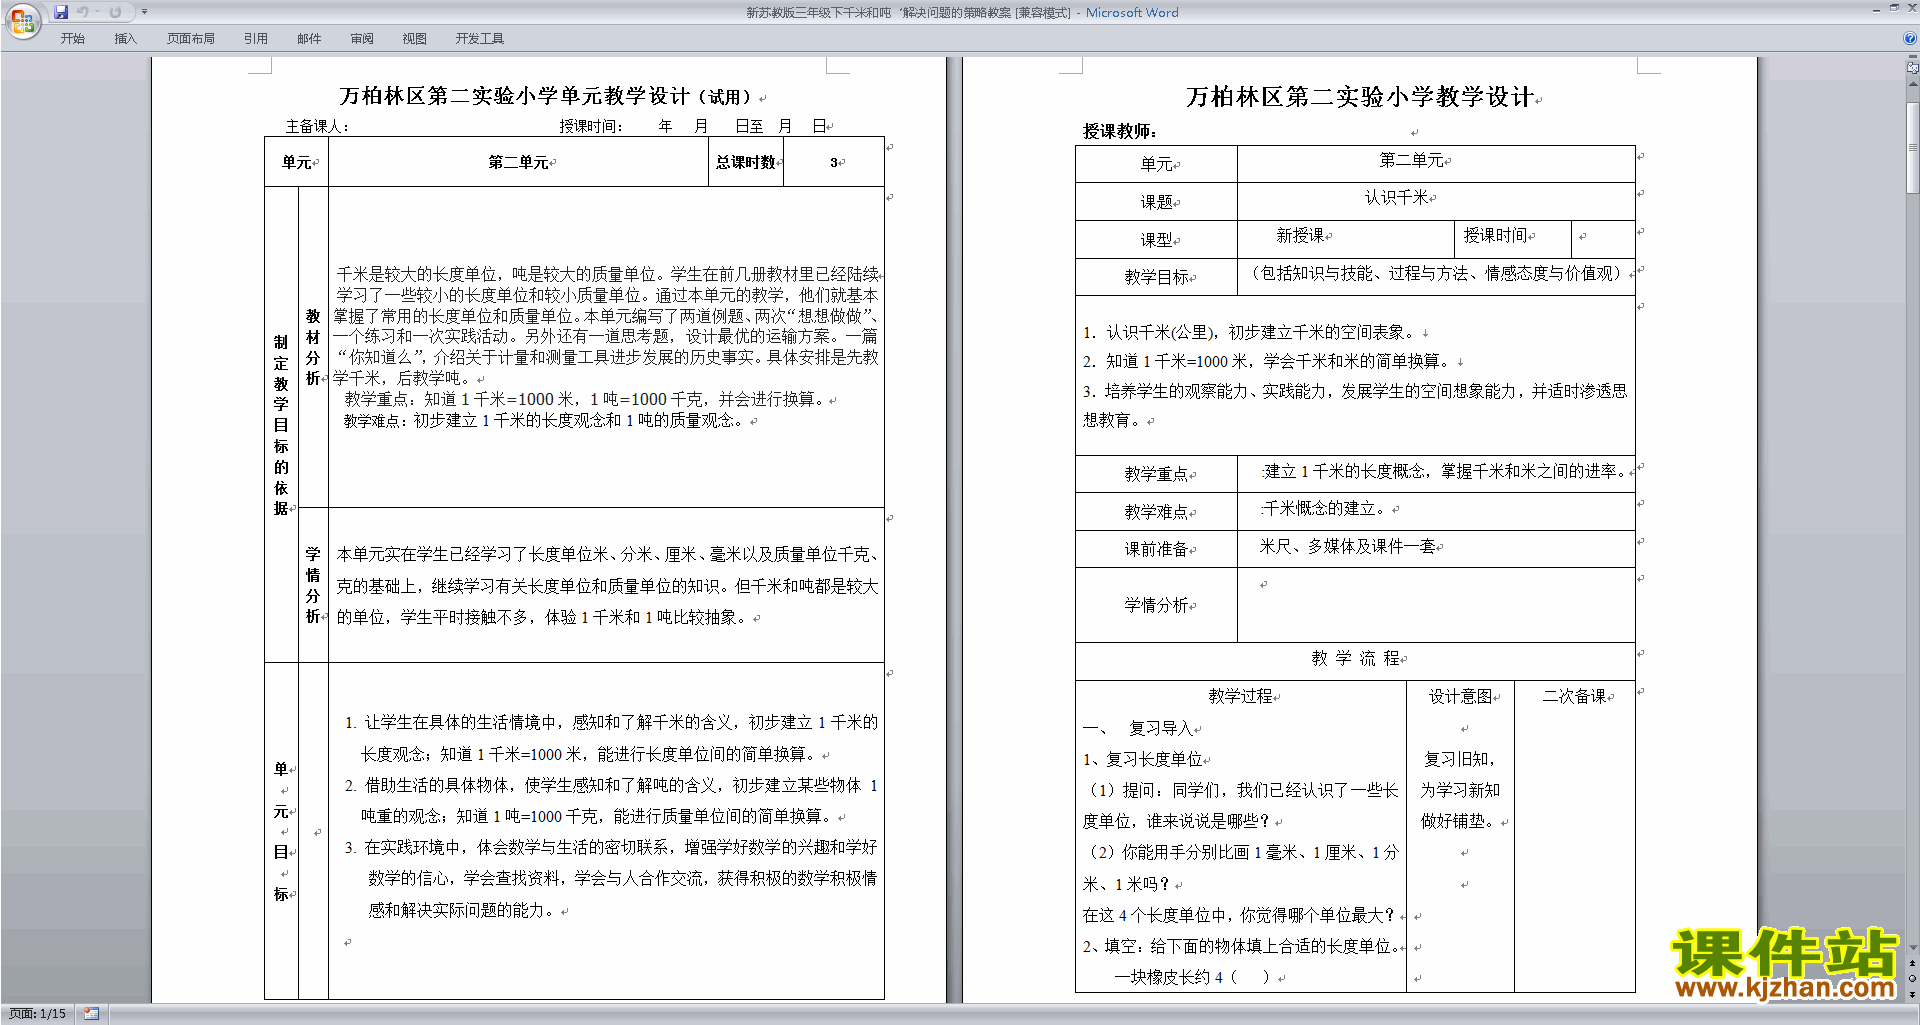
Task: Click the 二次备课 column header
Action: pyautogui.click(x=1575, y=696)
